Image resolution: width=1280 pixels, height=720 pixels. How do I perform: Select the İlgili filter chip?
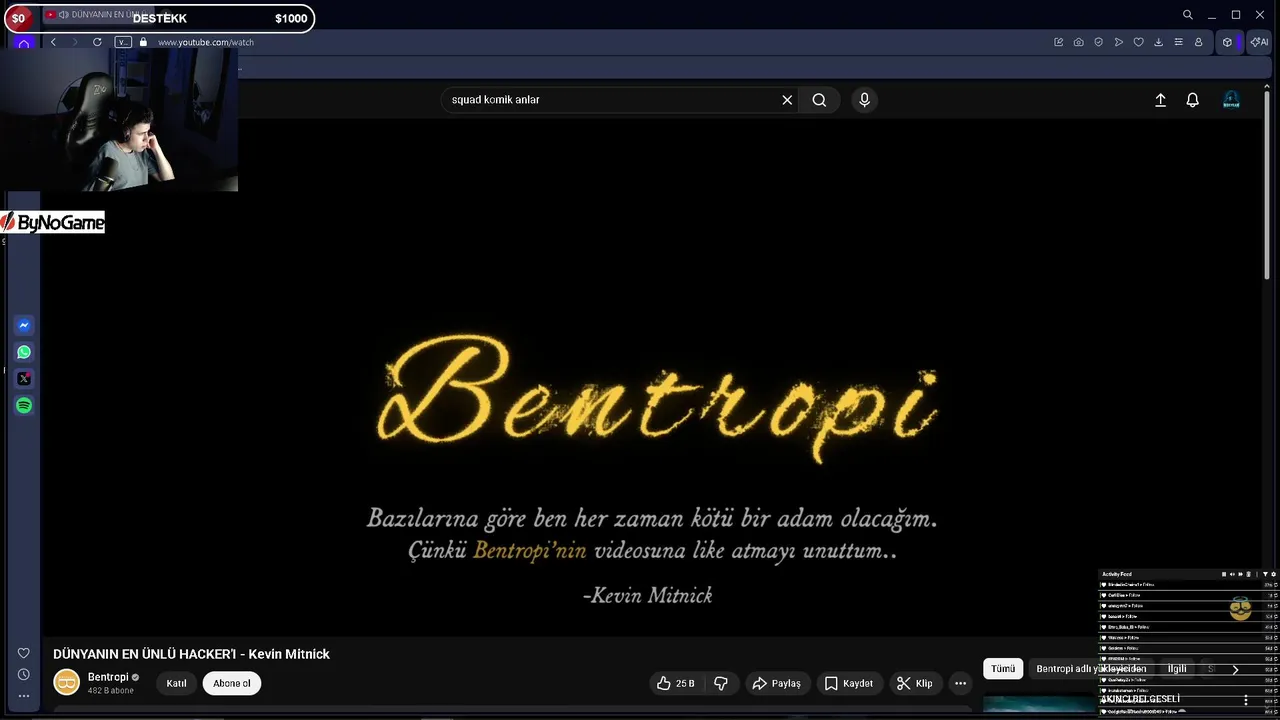(x=1177, y=669)
